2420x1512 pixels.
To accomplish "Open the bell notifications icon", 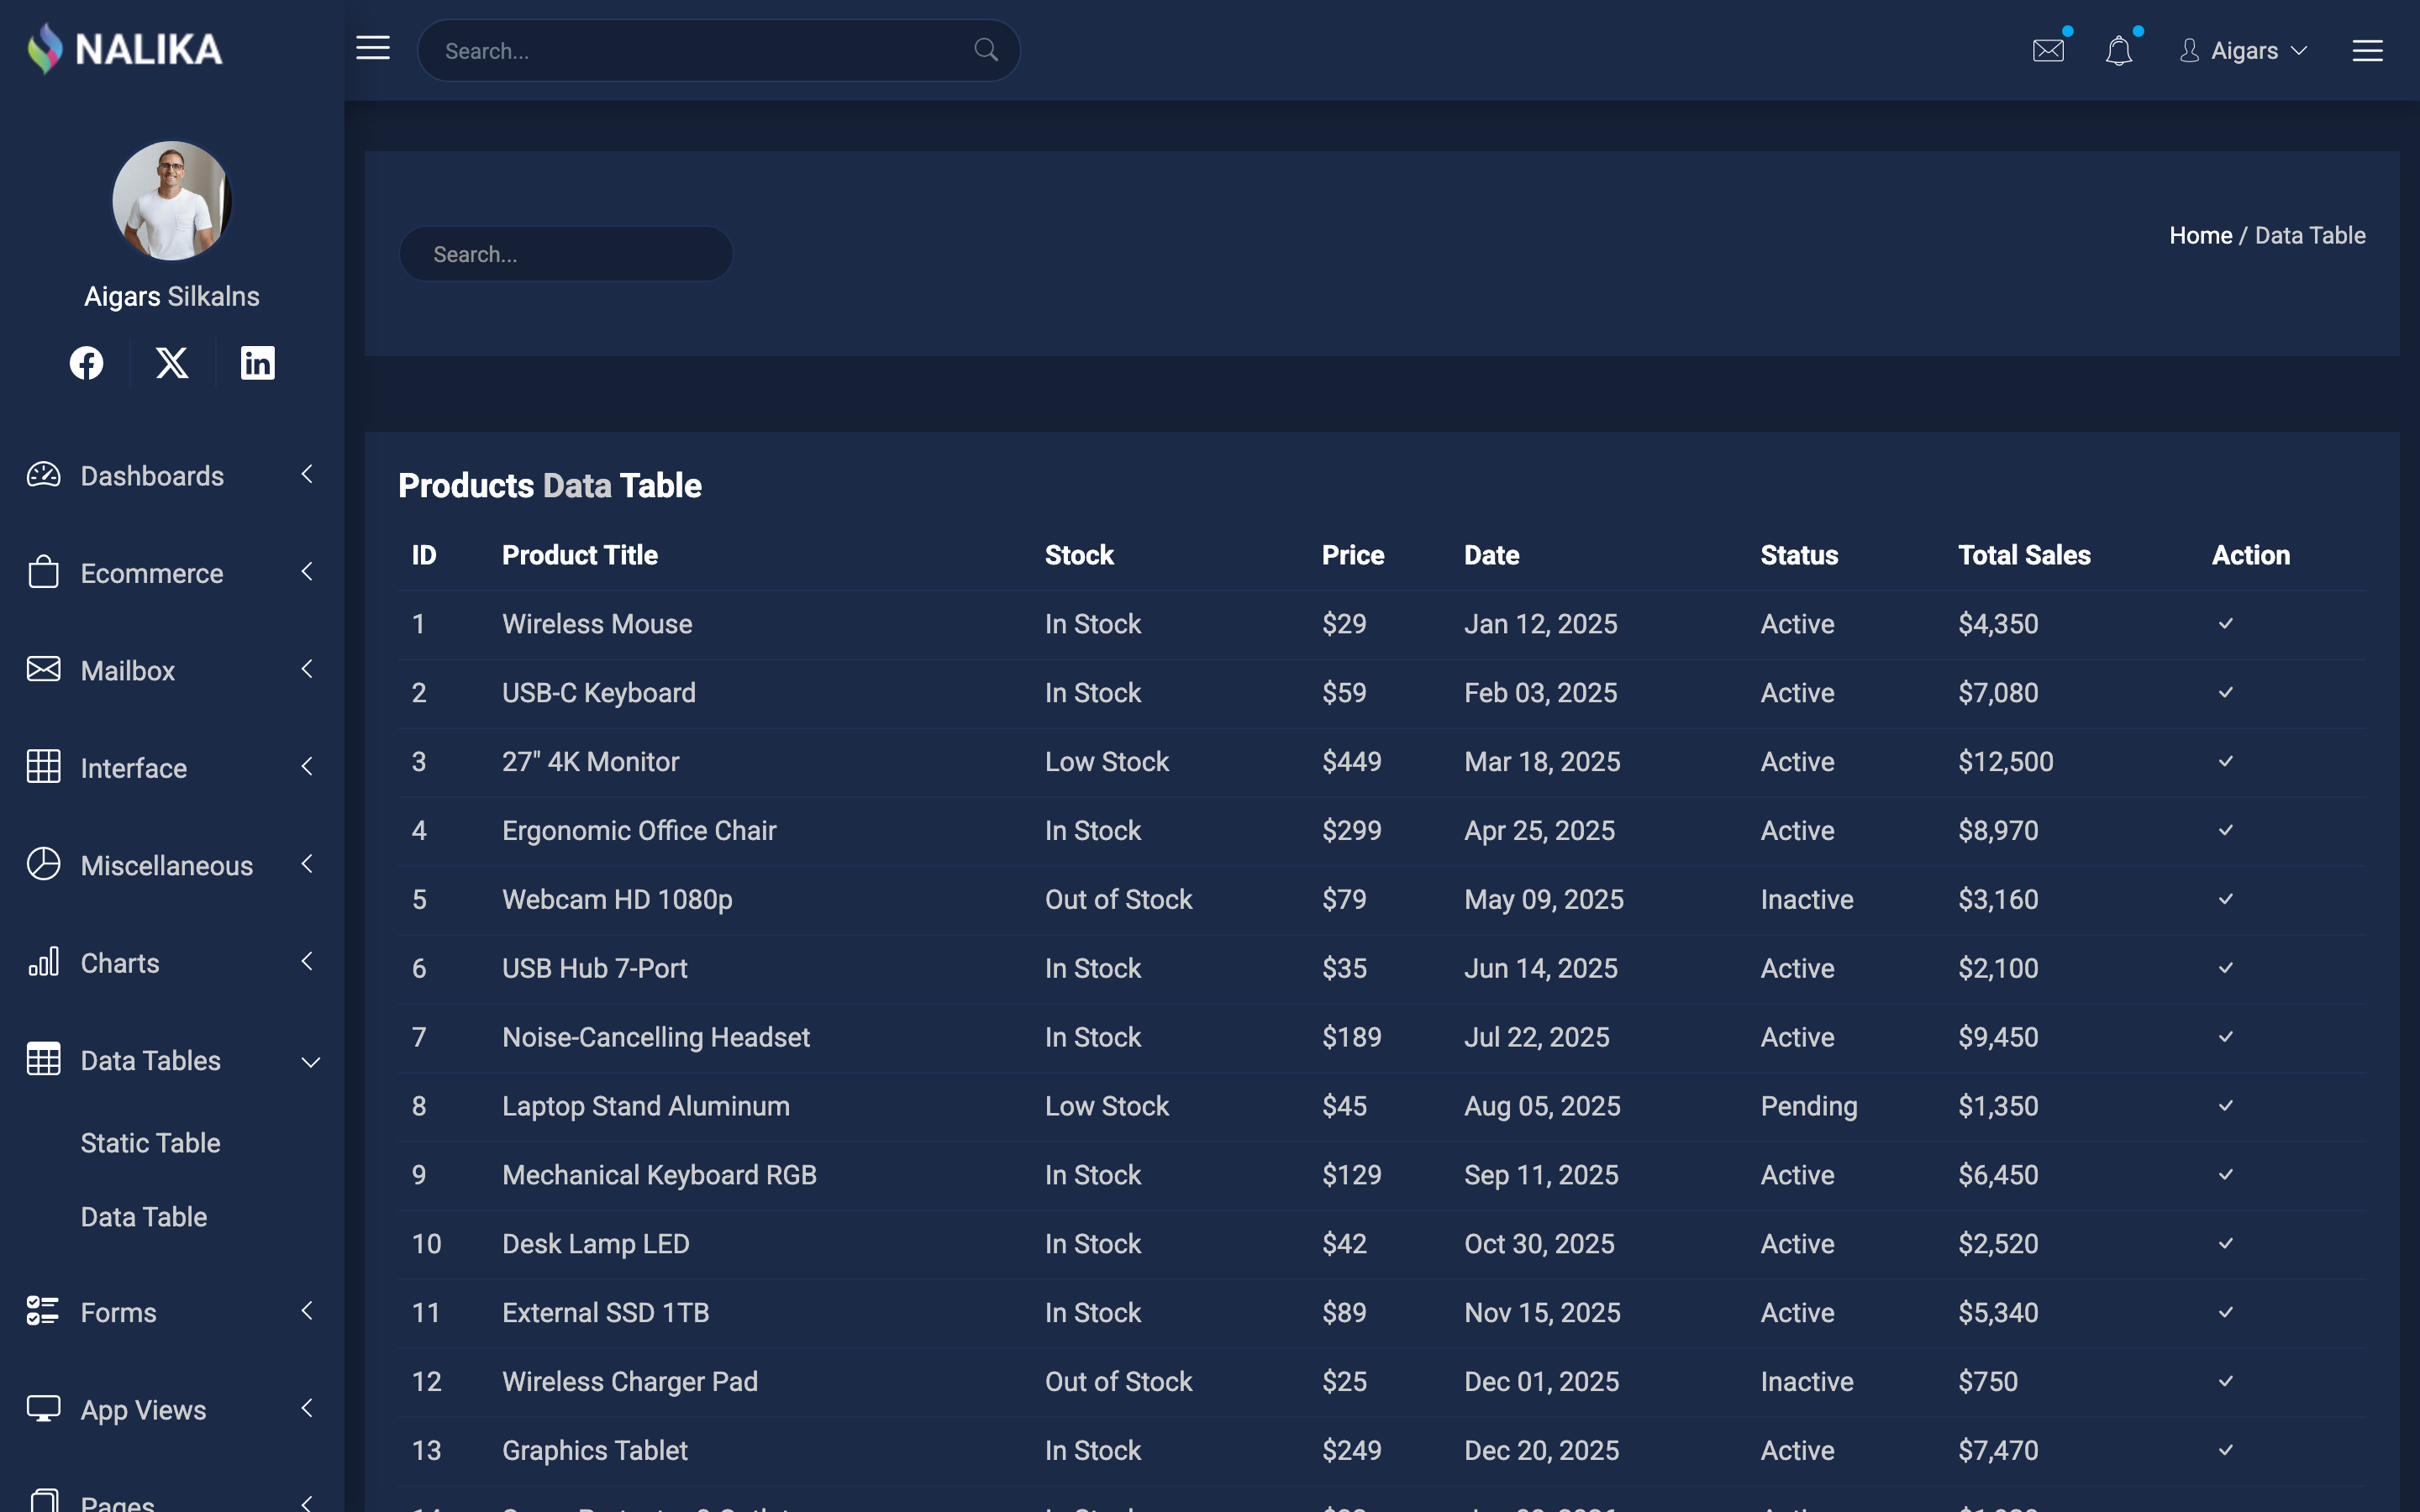I will pyautogui.click(x=2119, y=50).
